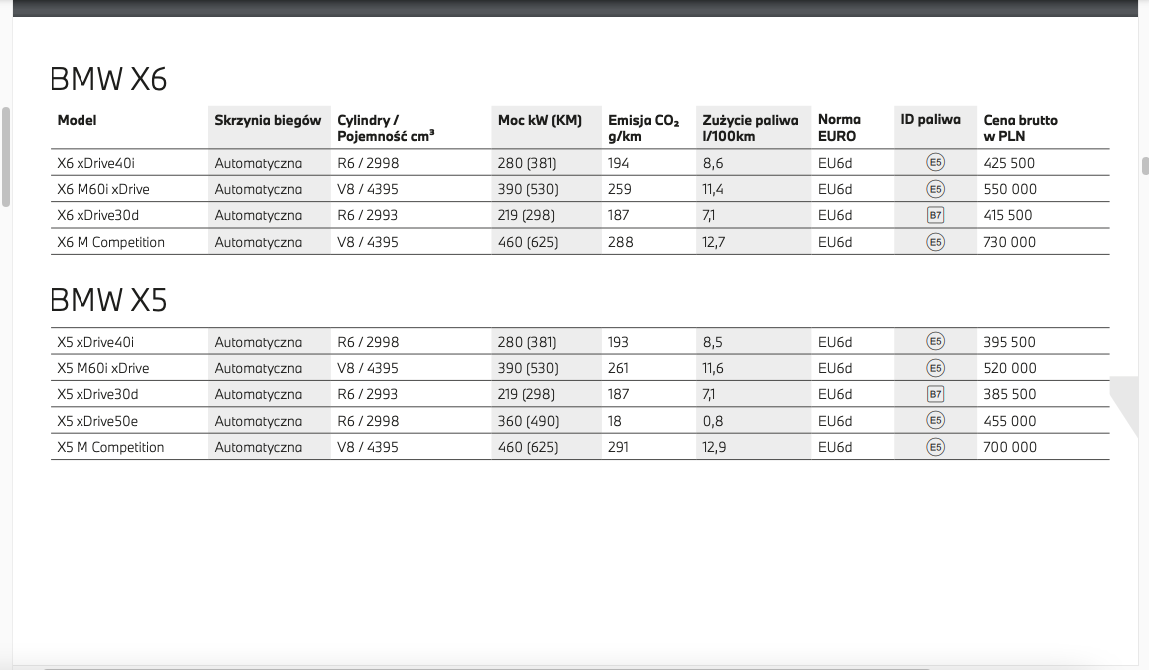This screenshot has width=1149, height=670.
Task: Click "R6 / 2993" in the X5 xDrive30d row
Action: [x=367, y=394]
